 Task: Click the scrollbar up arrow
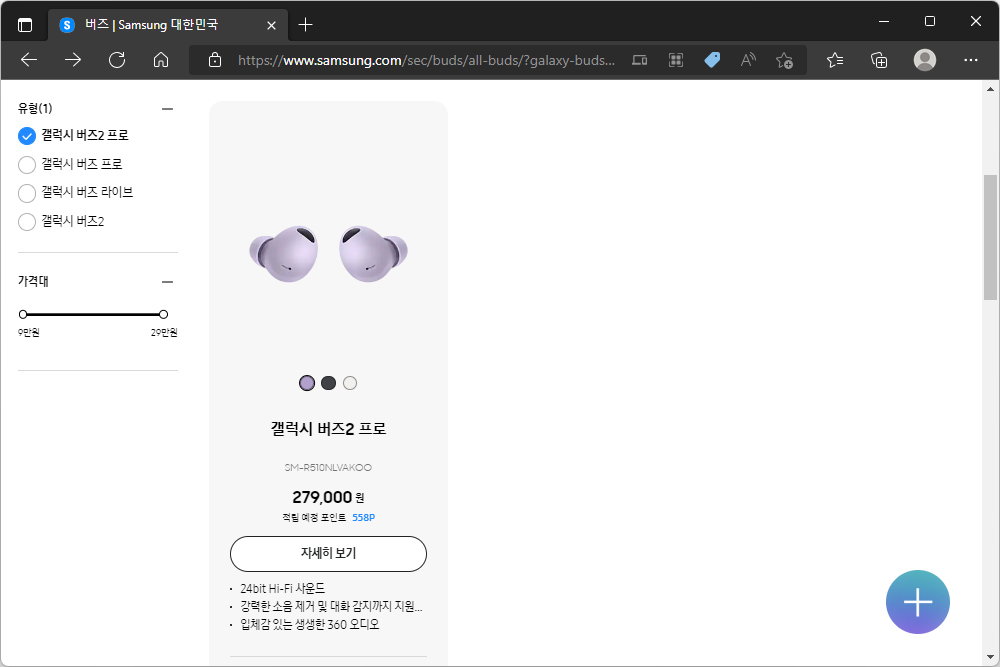[x=990, y=89]
